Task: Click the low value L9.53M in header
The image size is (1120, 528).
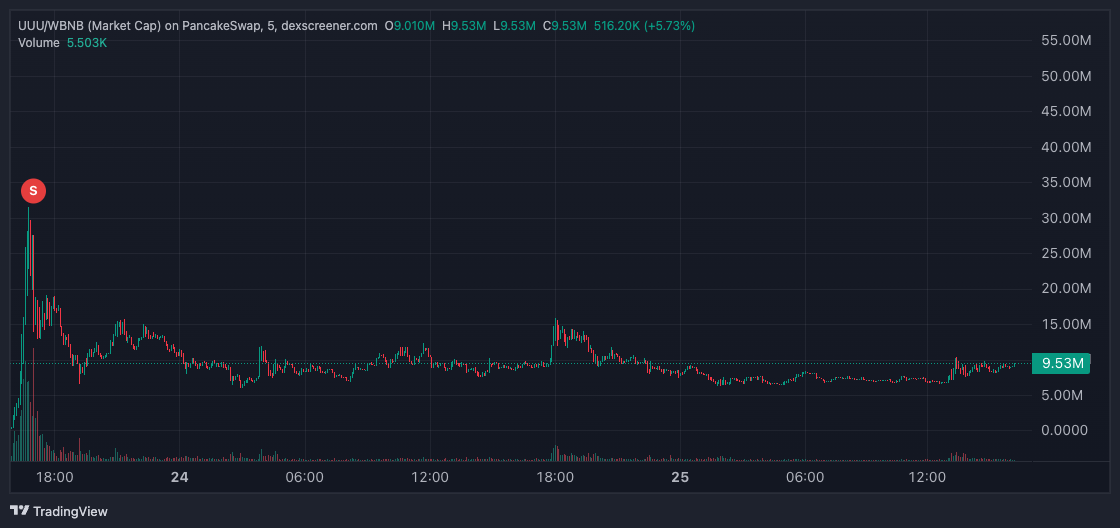Action: click(x=516, y=25)
